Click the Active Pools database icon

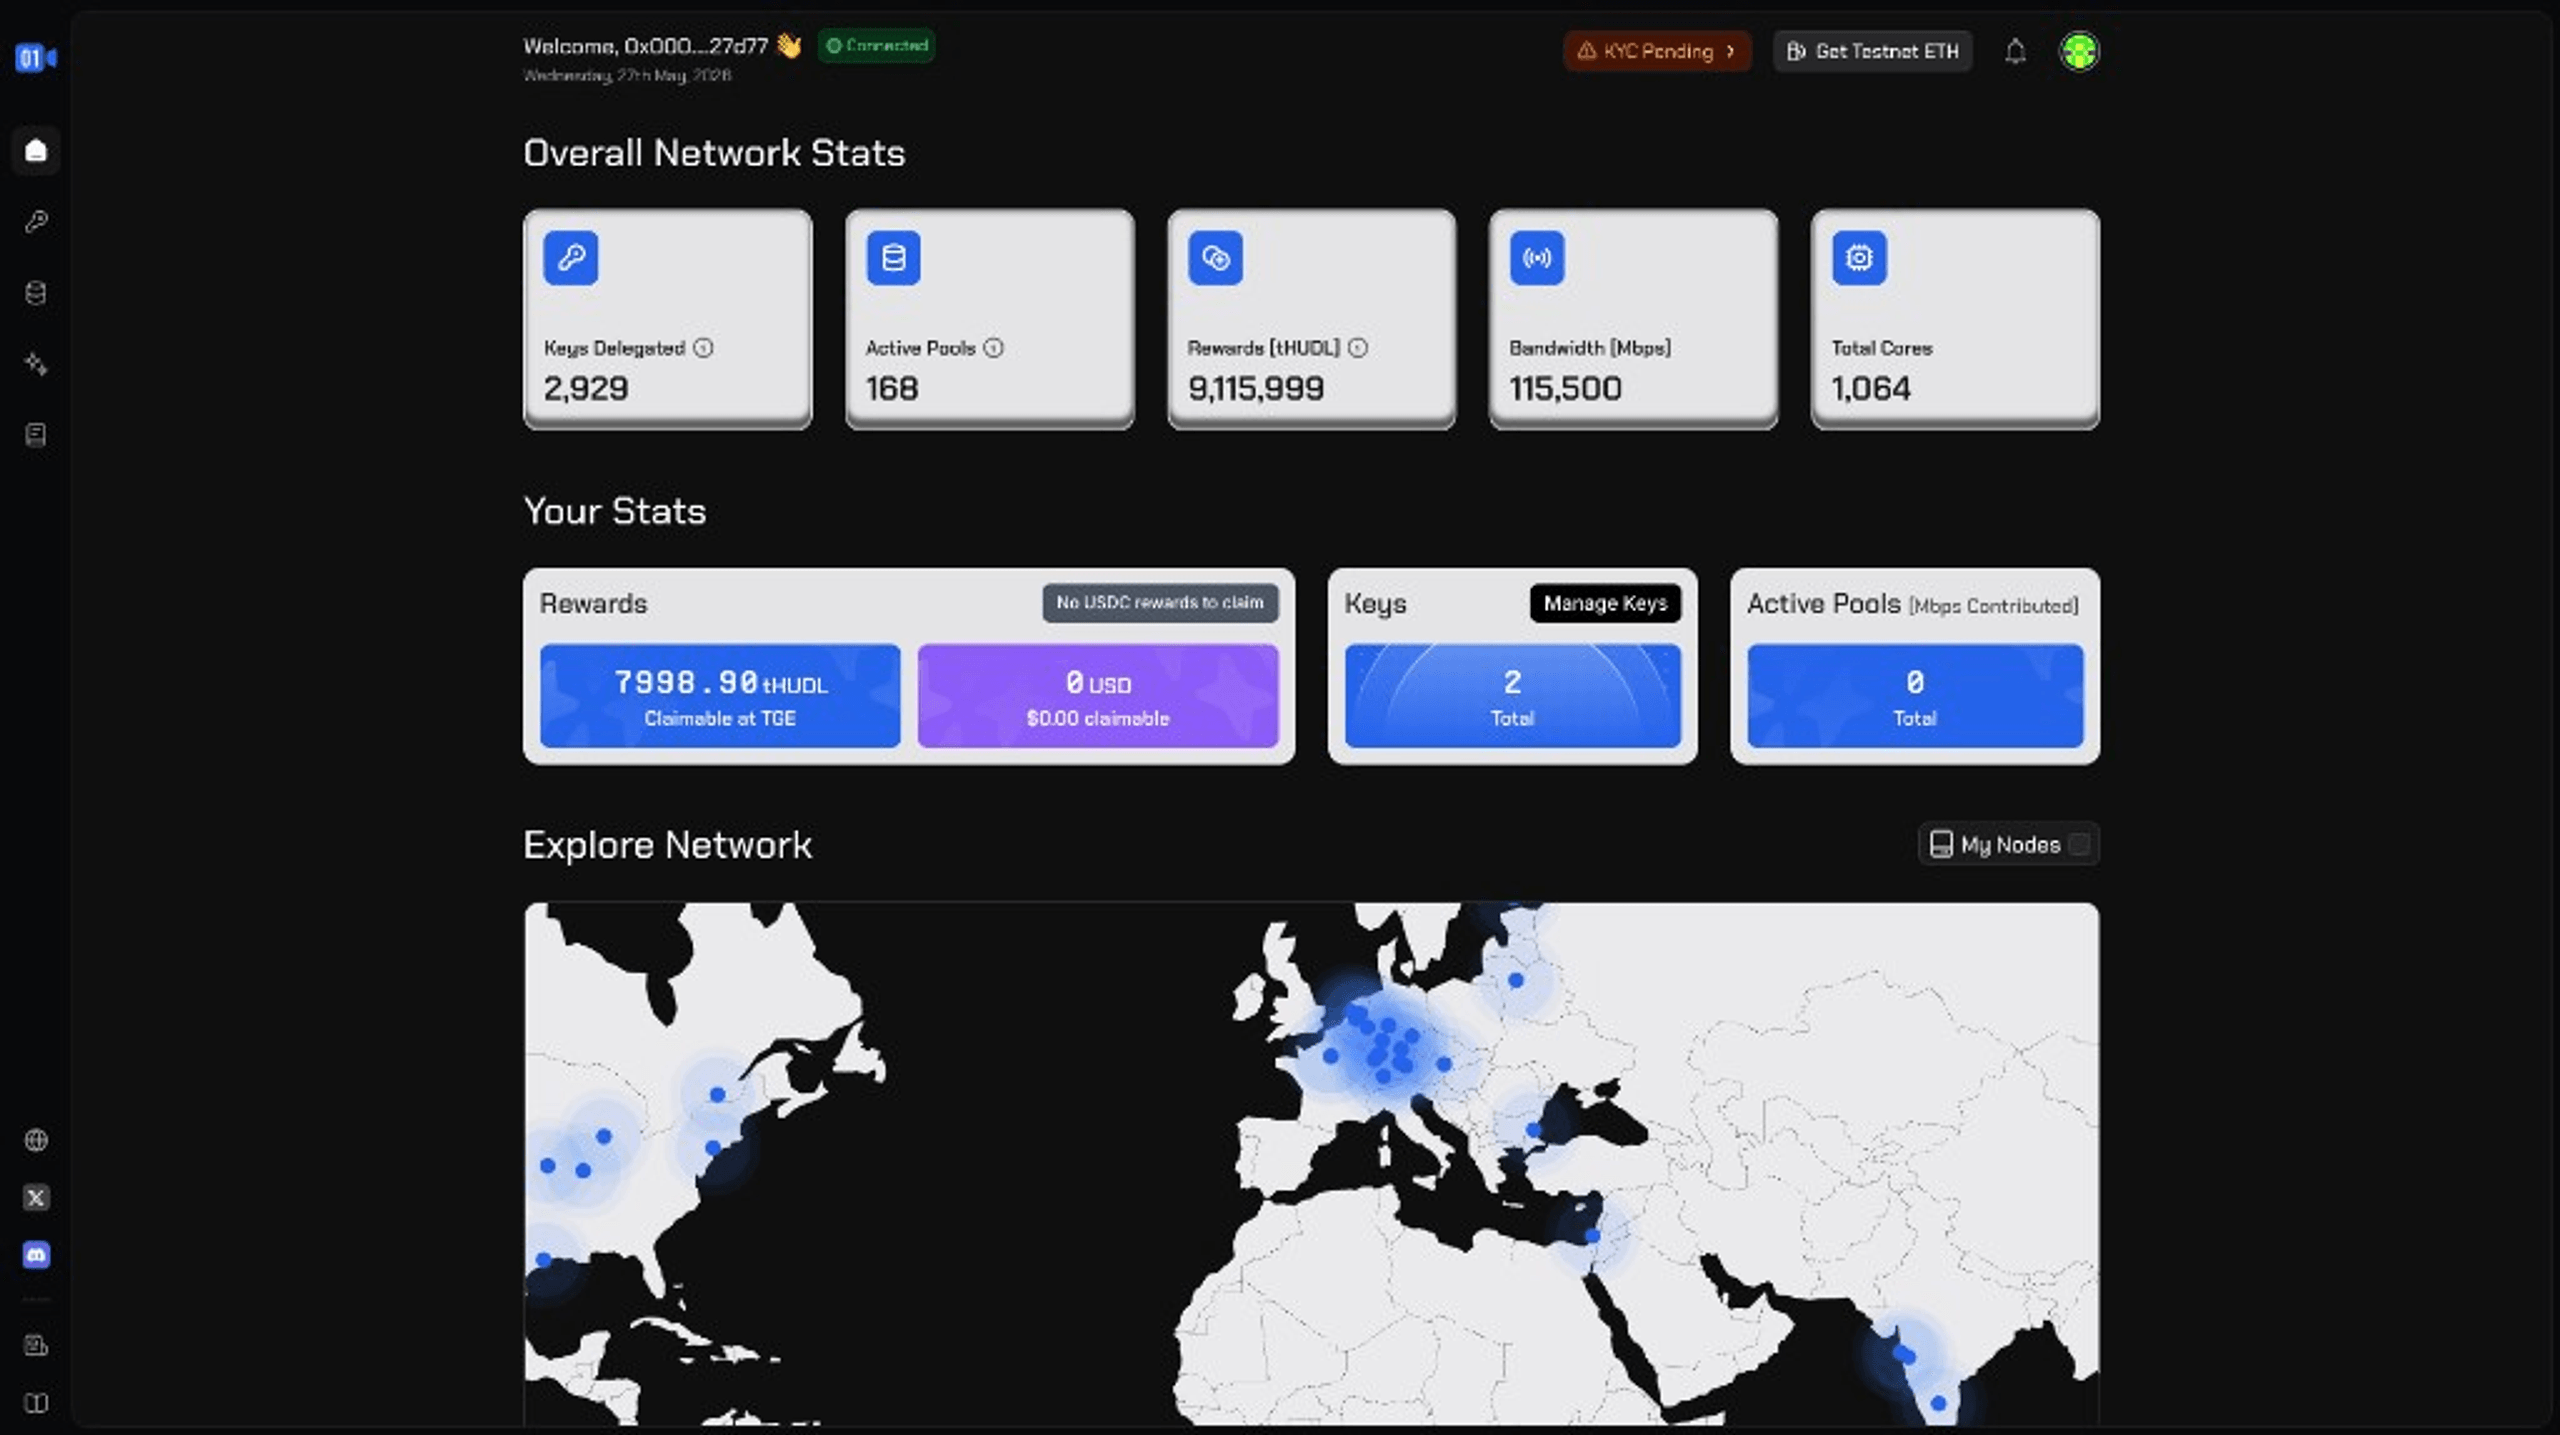(893, 258)
